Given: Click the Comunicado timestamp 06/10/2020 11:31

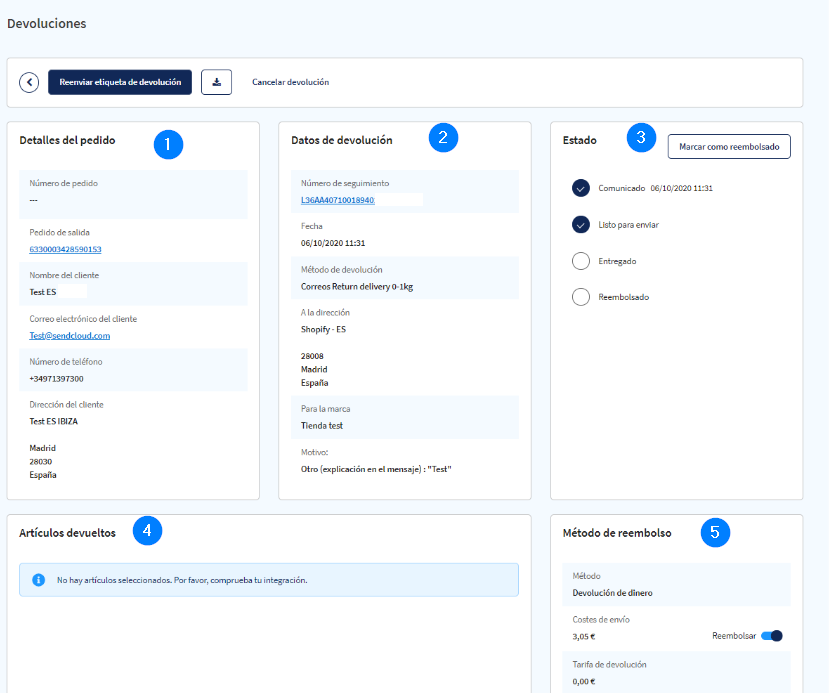Looking at the screenshot, I should [681, 188].
